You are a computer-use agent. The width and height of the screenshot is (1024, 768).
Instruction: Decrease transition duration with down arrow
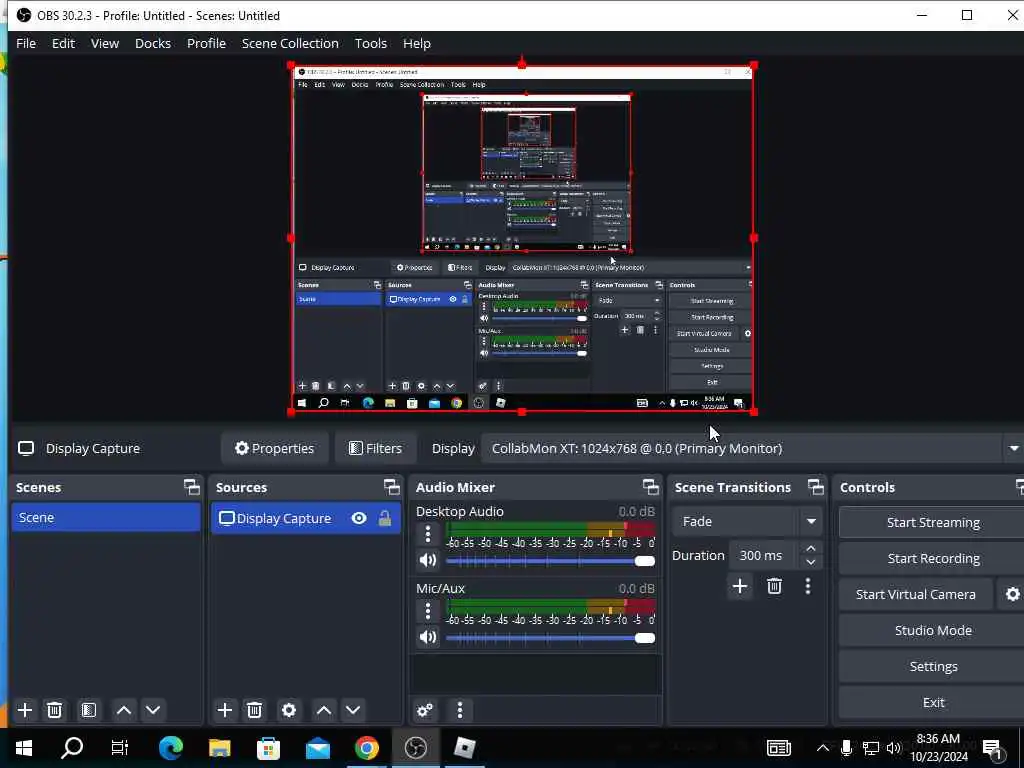(810, 562)
